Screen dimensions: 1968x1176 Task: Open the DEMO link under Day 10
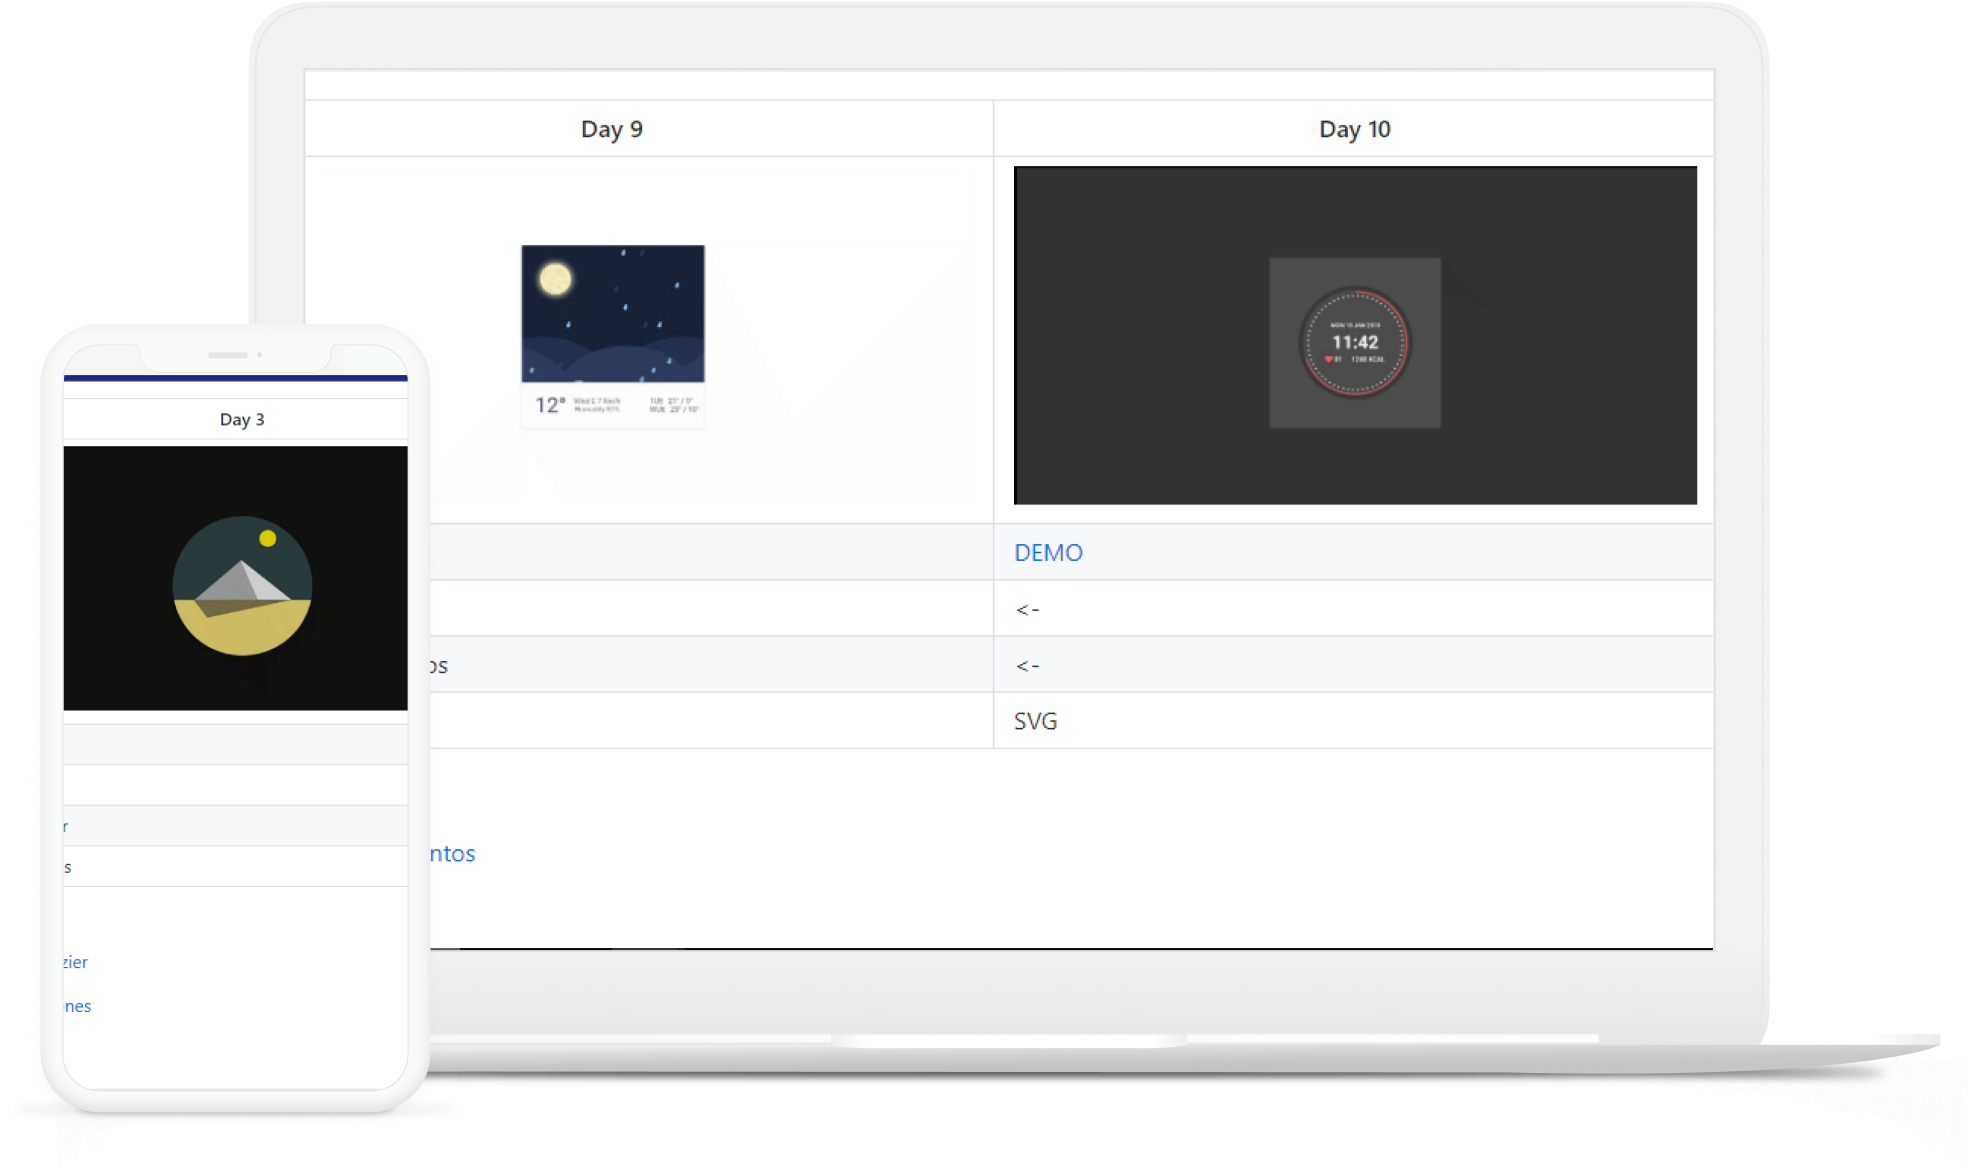(x=1048, y=553)
